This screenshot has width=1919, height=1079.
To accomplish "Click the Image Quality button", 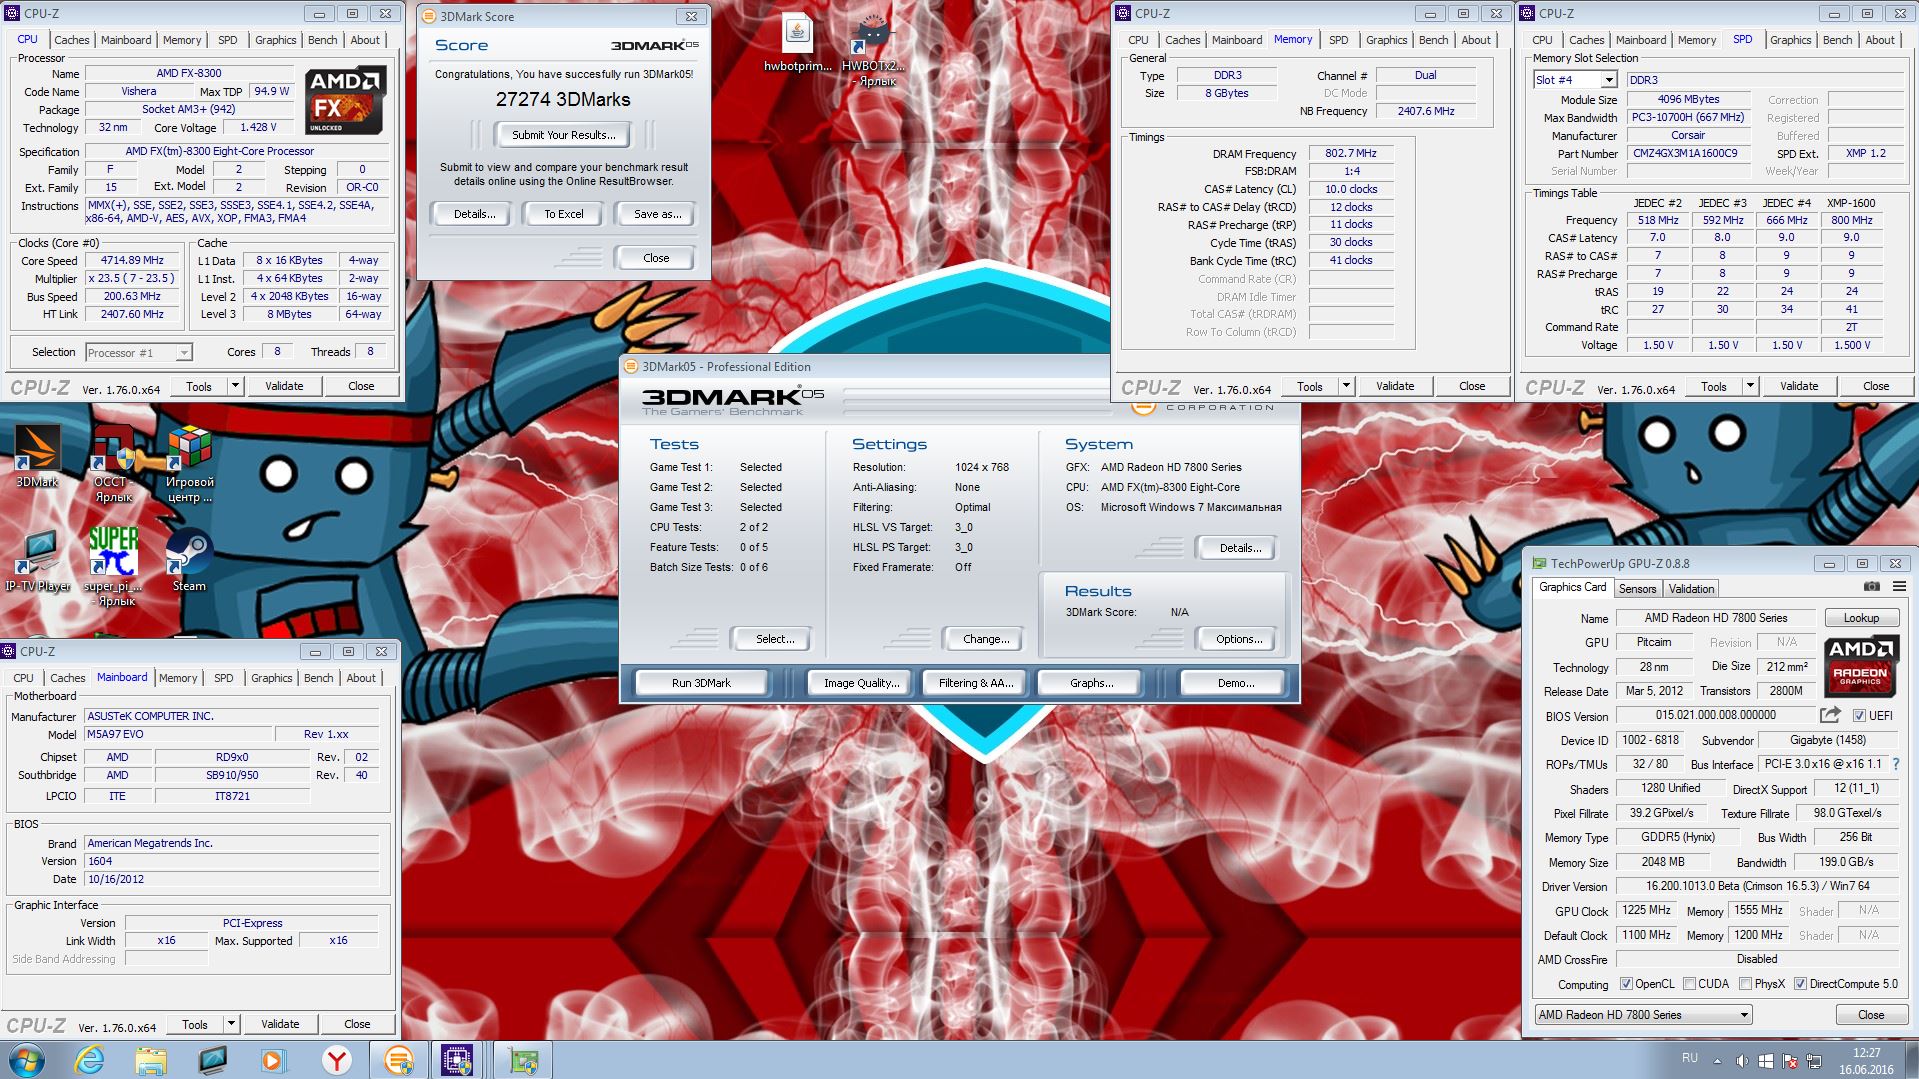I will click(861, 683).
